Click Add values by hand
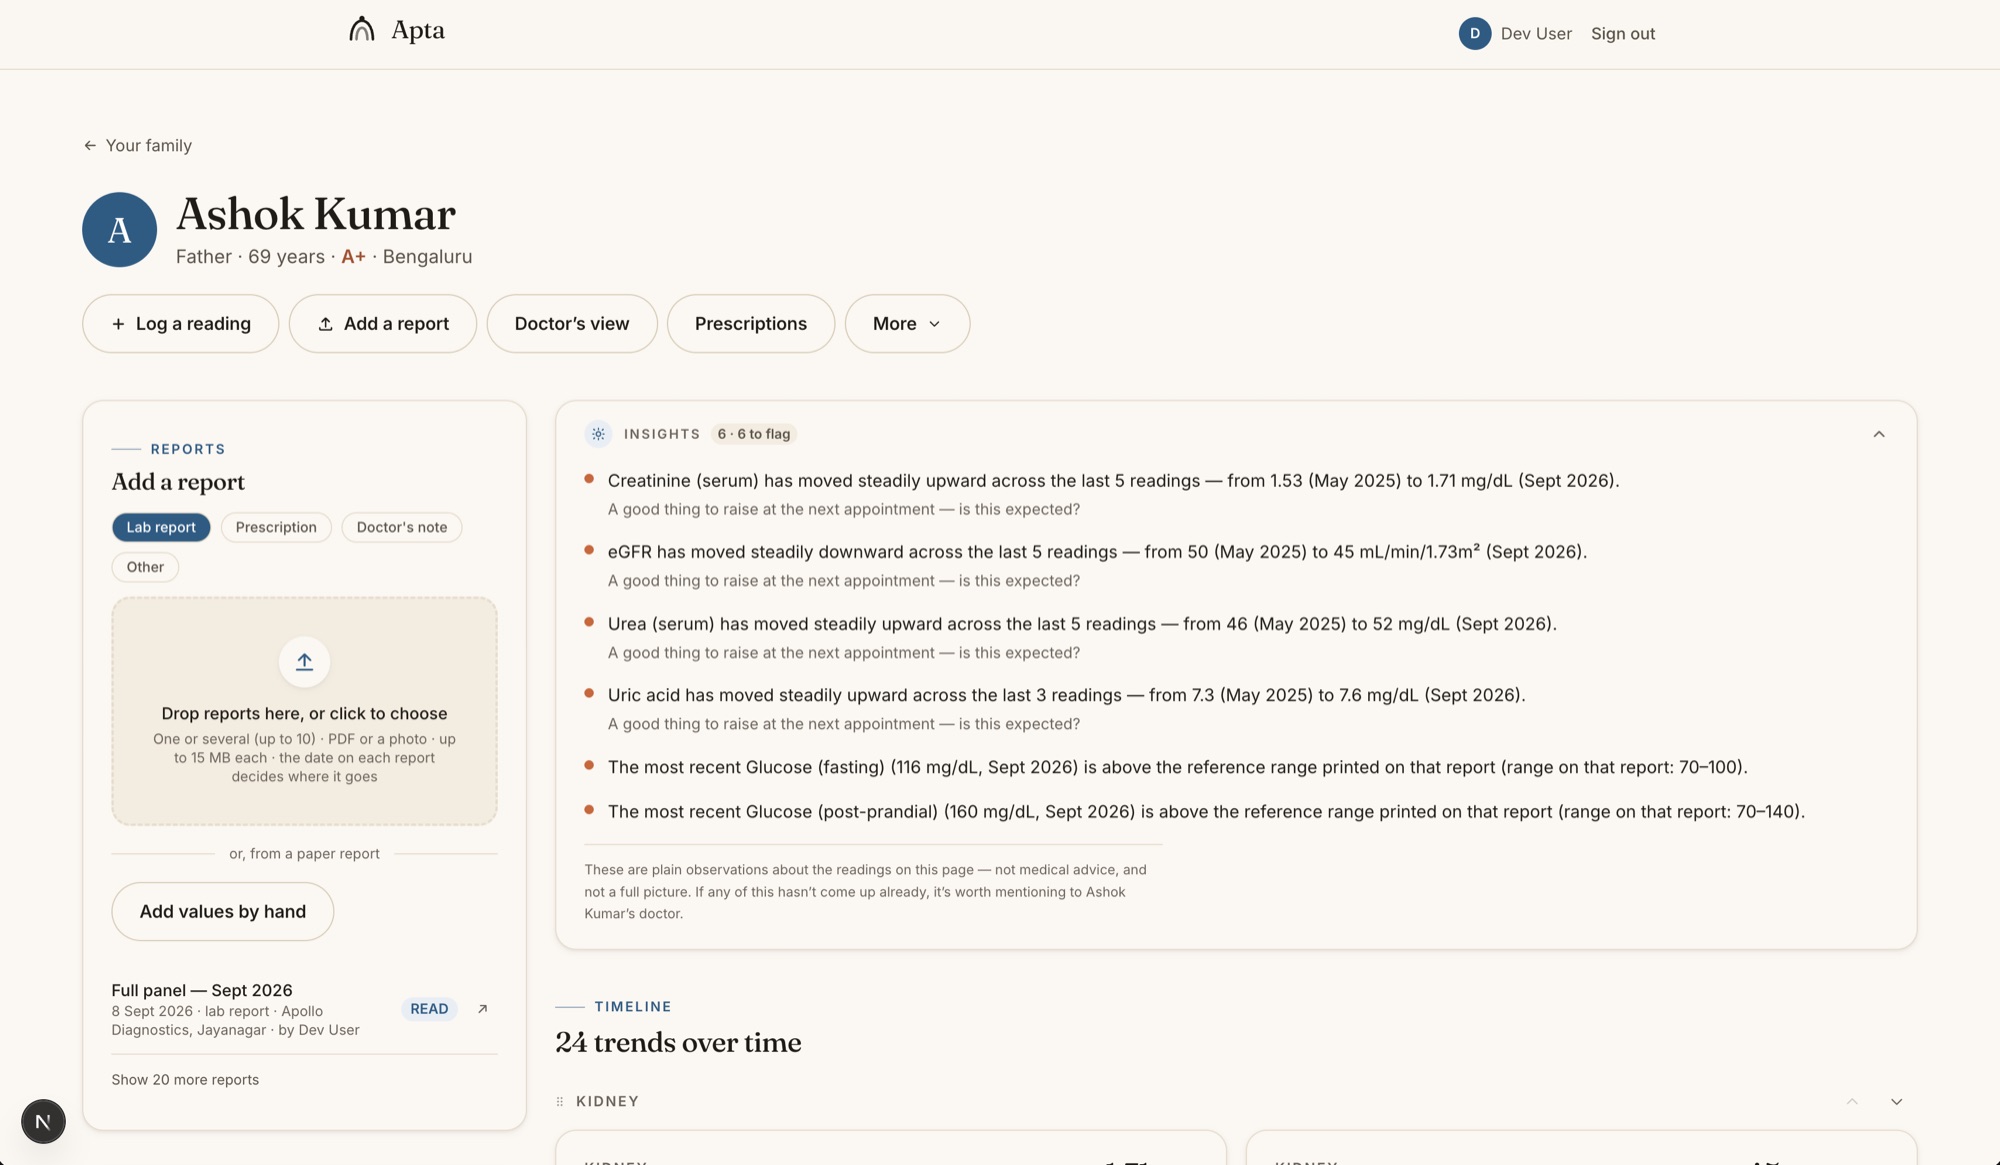This screenshot has height=1165, width=2000. coord(223,911)
